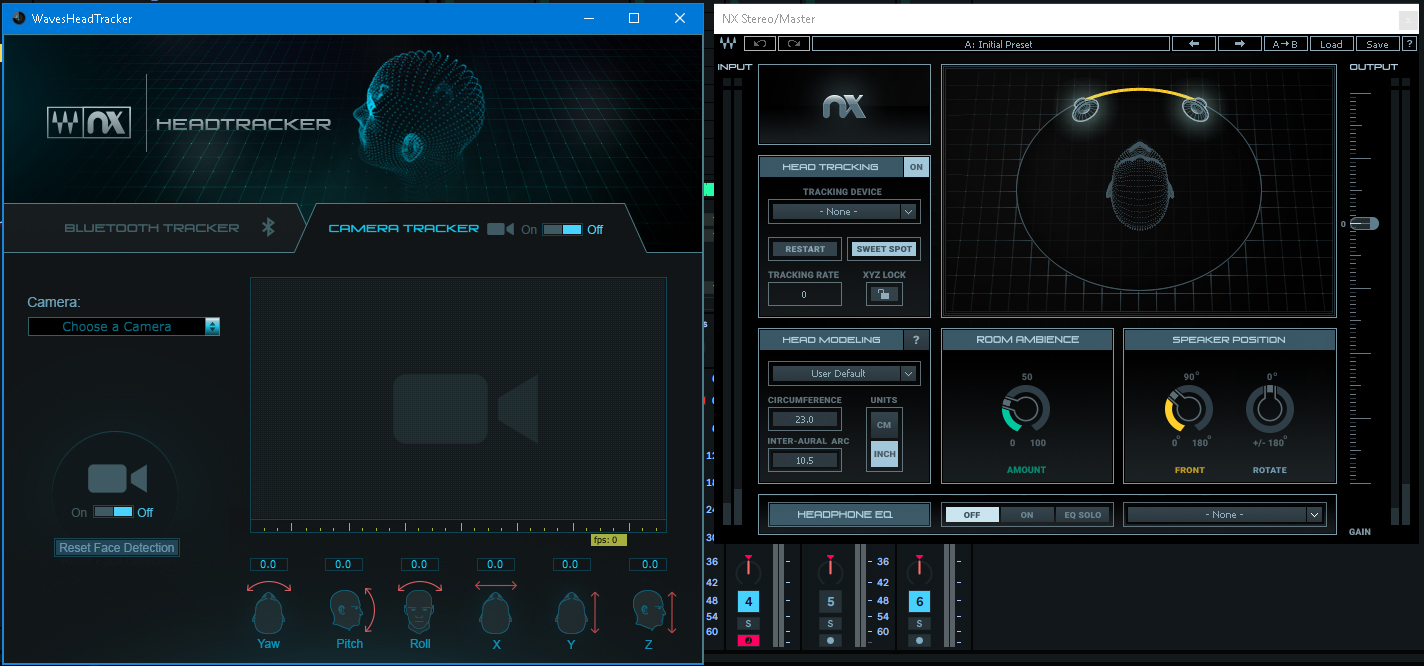Toggle the lower camera On/Off switch
Screen dimensions: 1424x666
[113, 512]
